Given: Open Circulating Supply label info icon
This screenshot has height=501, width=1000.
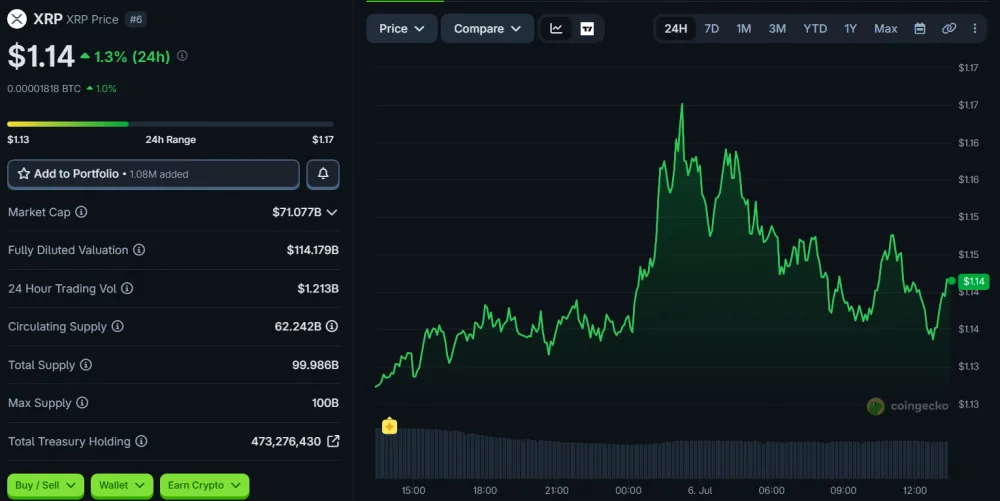Looking at the screenshot, I should click(117, 326).
